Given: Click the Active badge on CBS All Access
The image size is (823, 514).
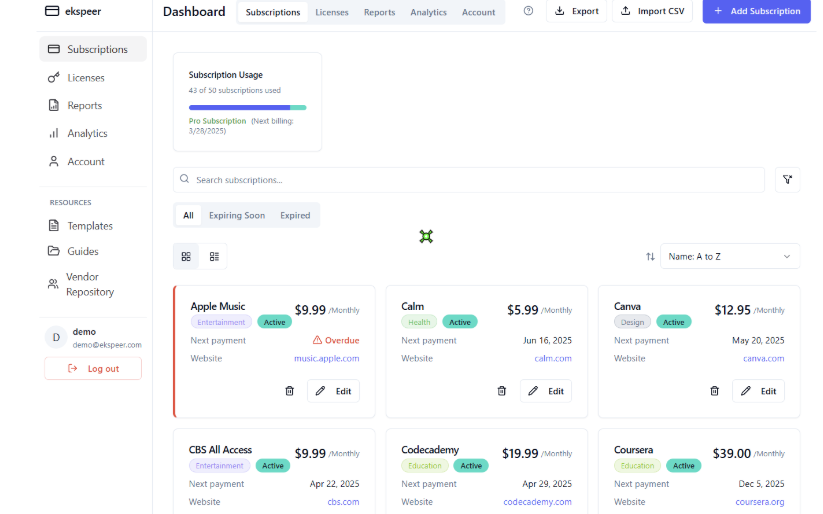Looking at the screenshot, I should click(272, 466).
